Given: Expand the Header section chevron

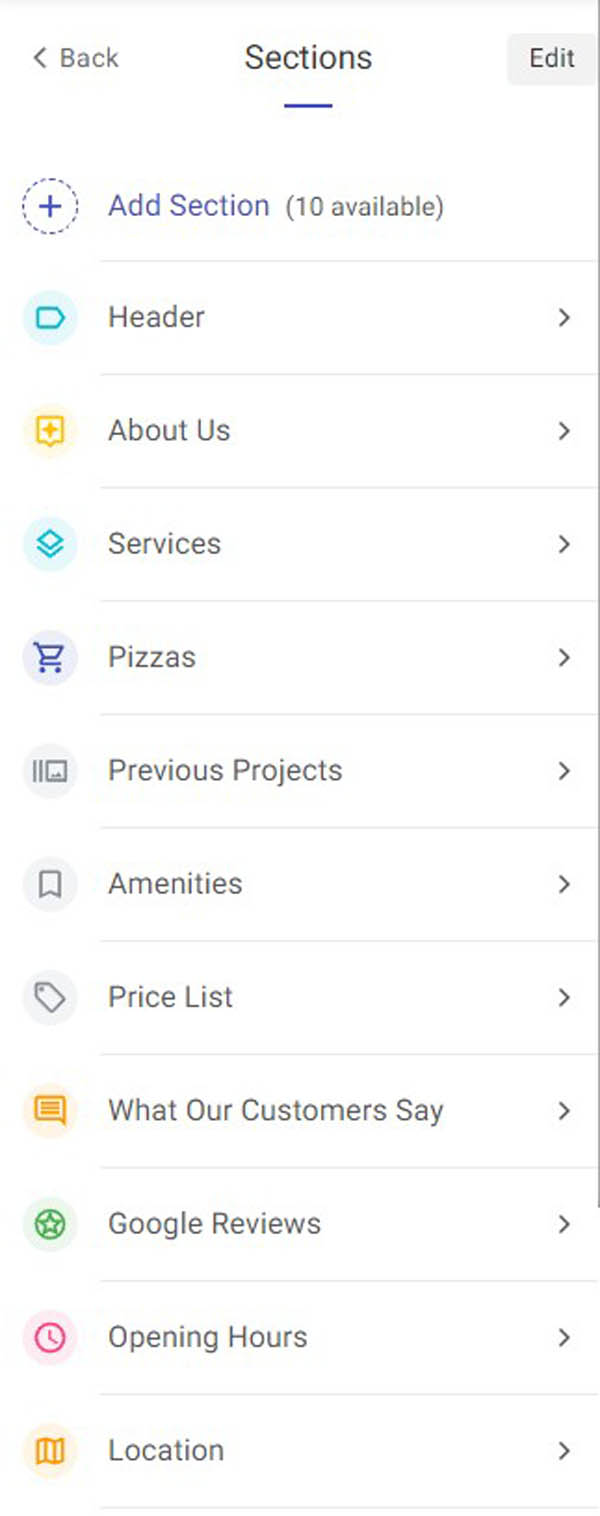Looking at the screenshot, I should click(x=564, y=318).
